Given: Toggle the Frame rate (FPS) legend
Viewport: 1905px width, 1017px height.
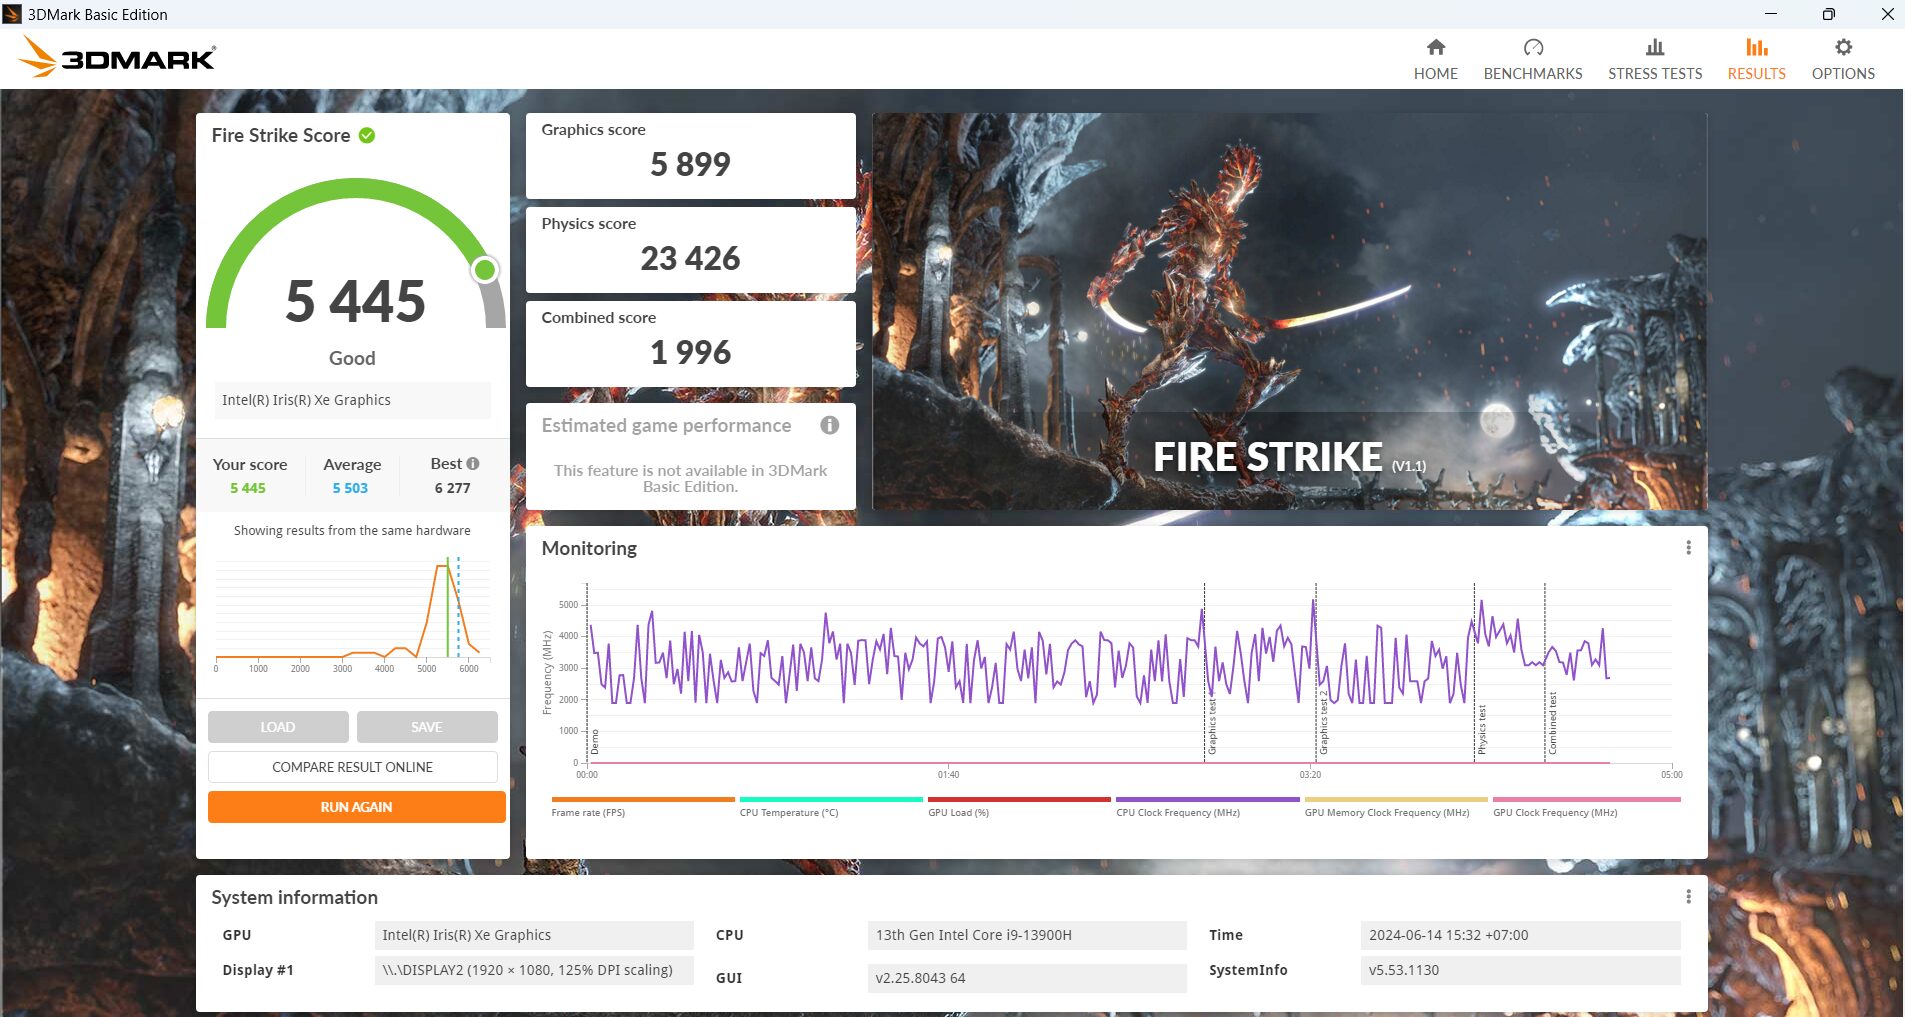Looking at the screenshot, I should 643,808.
